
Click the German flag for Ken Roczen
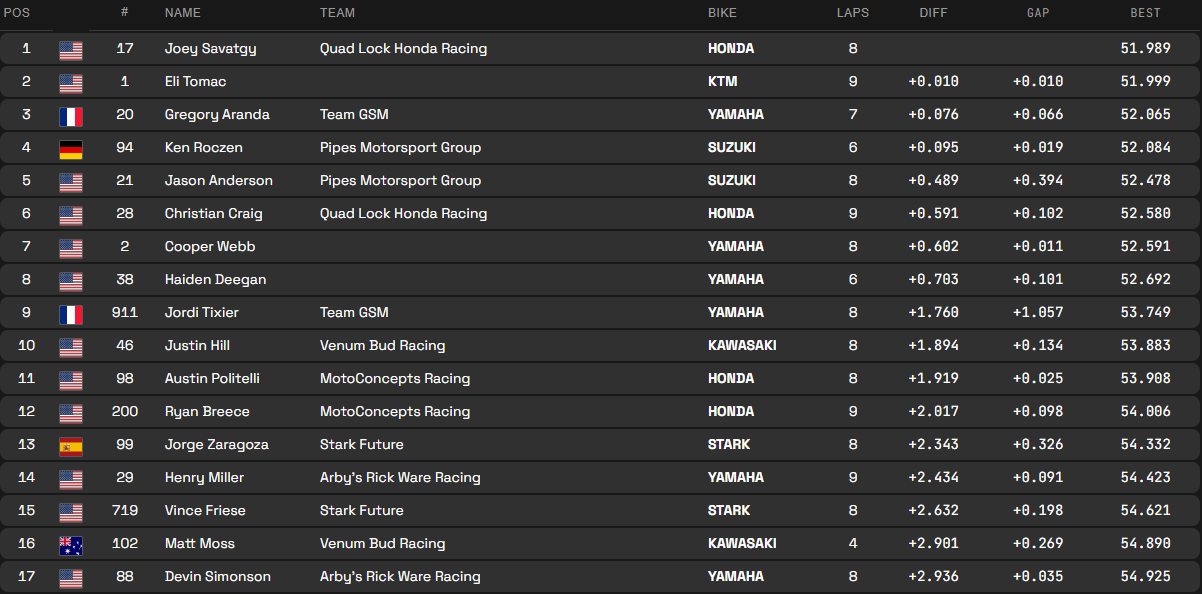[71, 148]
